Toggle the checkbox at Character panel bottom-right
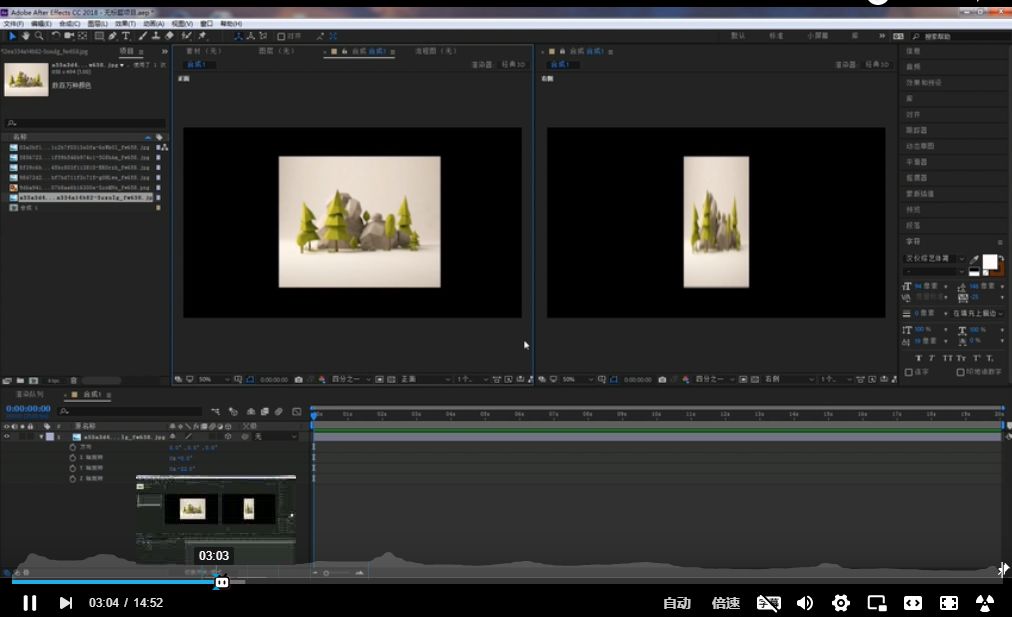Image resolution: width=1012 pixels, height=617 pixels. (x=960, y=372)
